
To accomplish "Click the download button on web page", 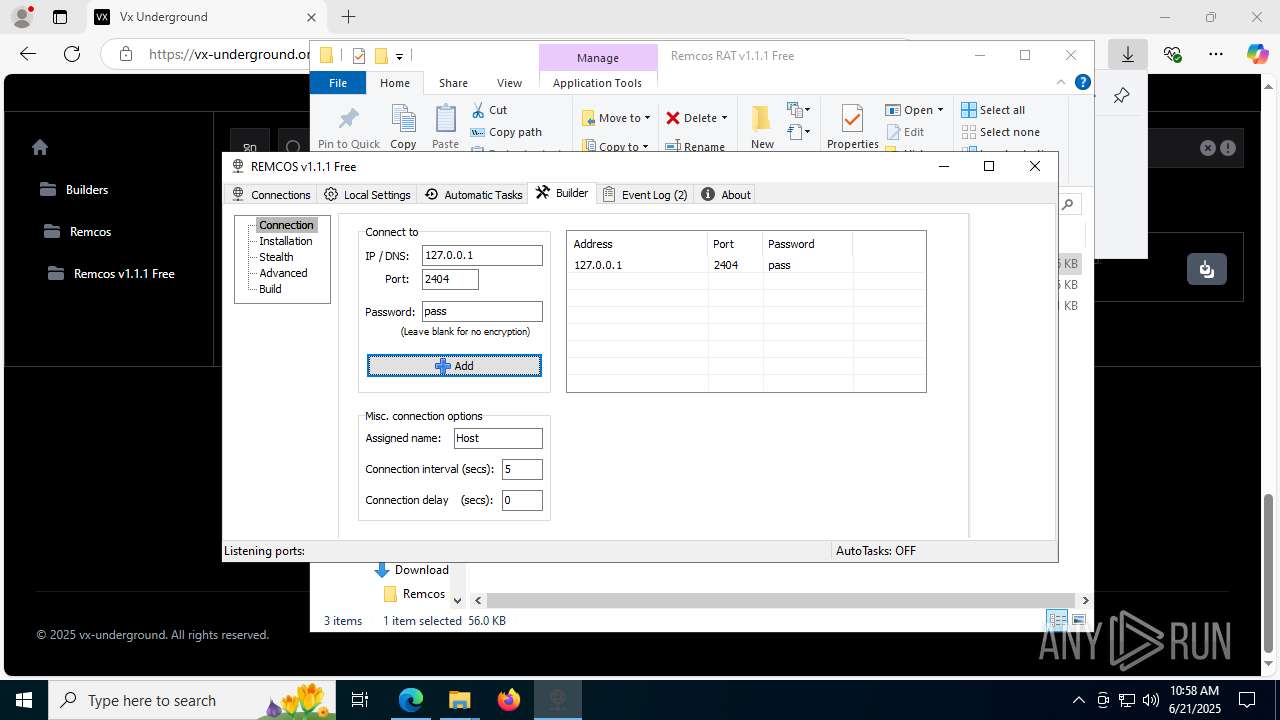I will click(x=1207, y=269).
